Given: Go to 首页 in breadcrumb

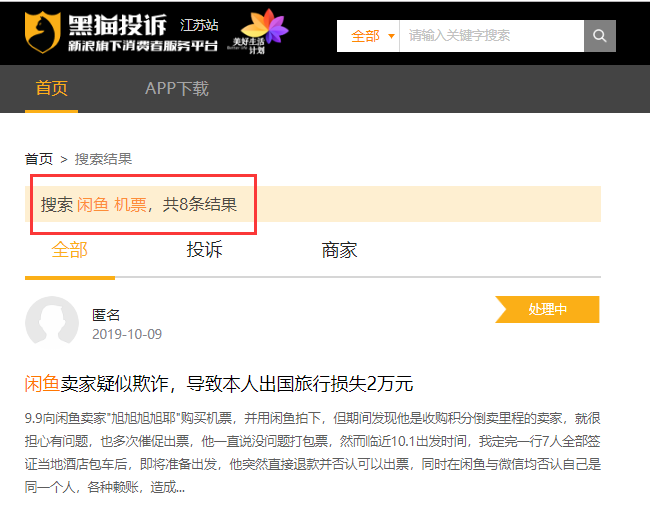Looking at the screenshot, I should tap(39, 159).
